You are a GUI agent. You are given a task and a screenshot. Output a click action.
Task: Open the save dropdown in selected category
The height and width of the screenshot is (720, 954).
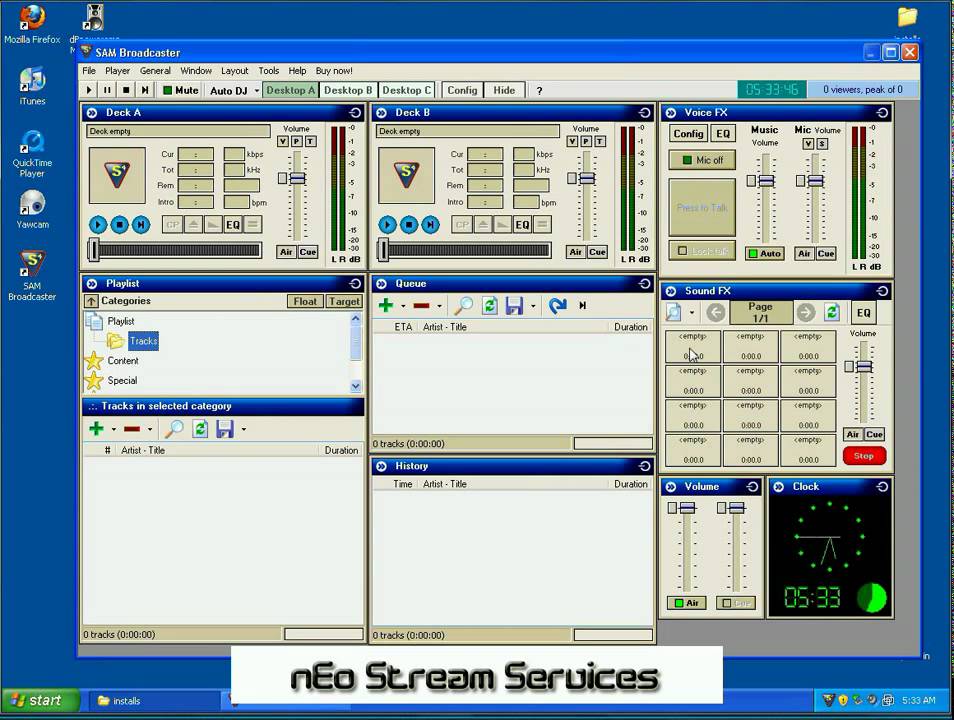(243, 430)
